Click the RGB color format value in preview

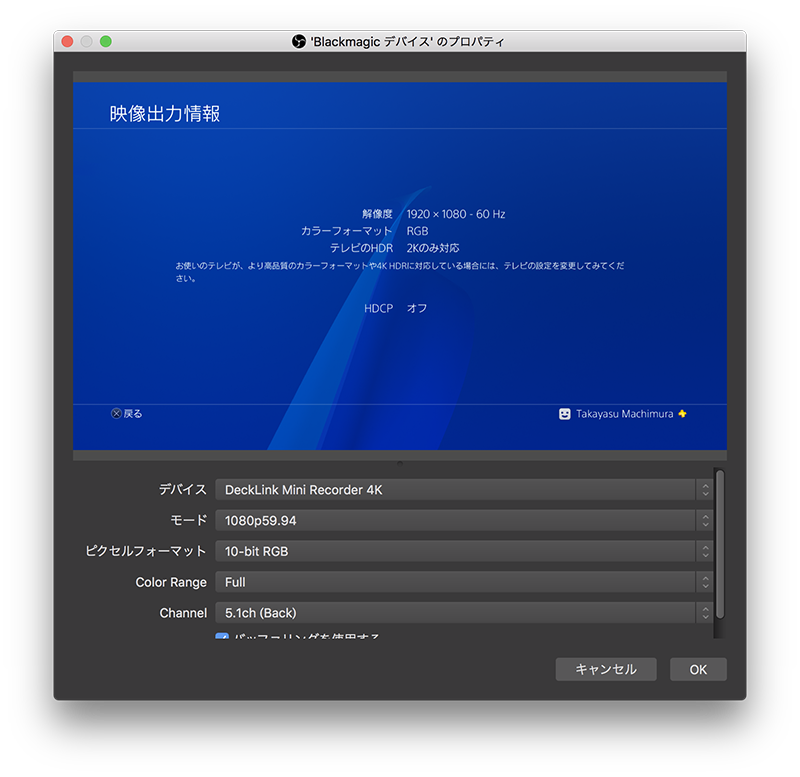pos(417,231)
